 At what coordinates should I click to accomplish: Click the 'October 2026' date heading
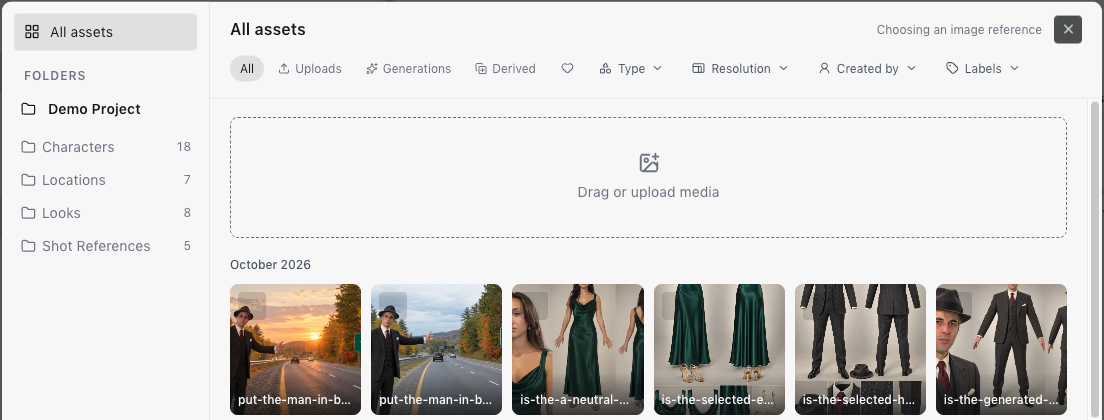click(270, 265)
